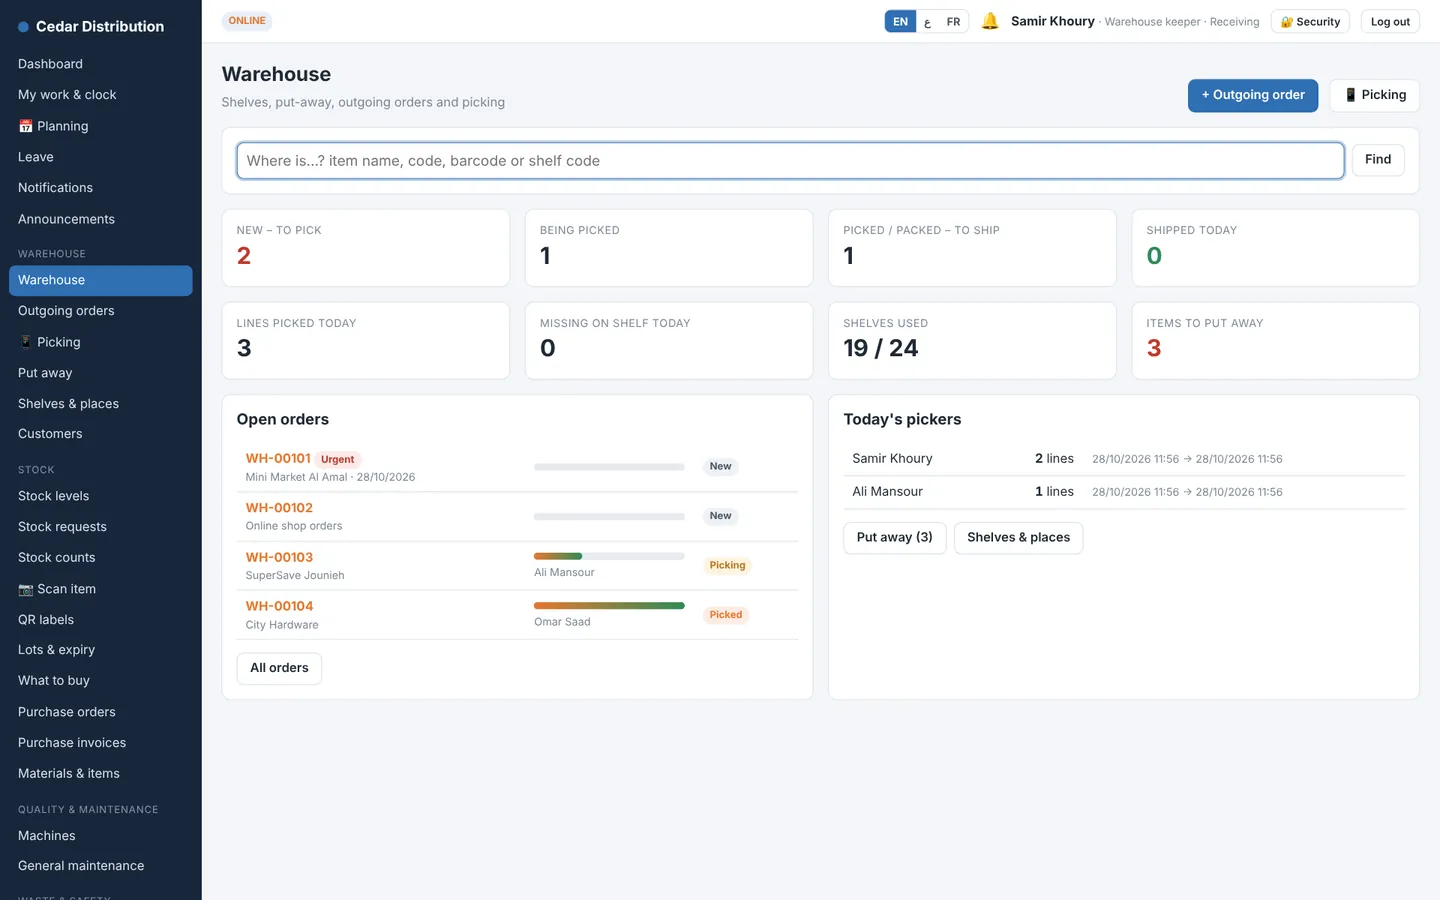Click WH-00104 picking progress bar
This screenshot has width=1440, height=900.
609,606
